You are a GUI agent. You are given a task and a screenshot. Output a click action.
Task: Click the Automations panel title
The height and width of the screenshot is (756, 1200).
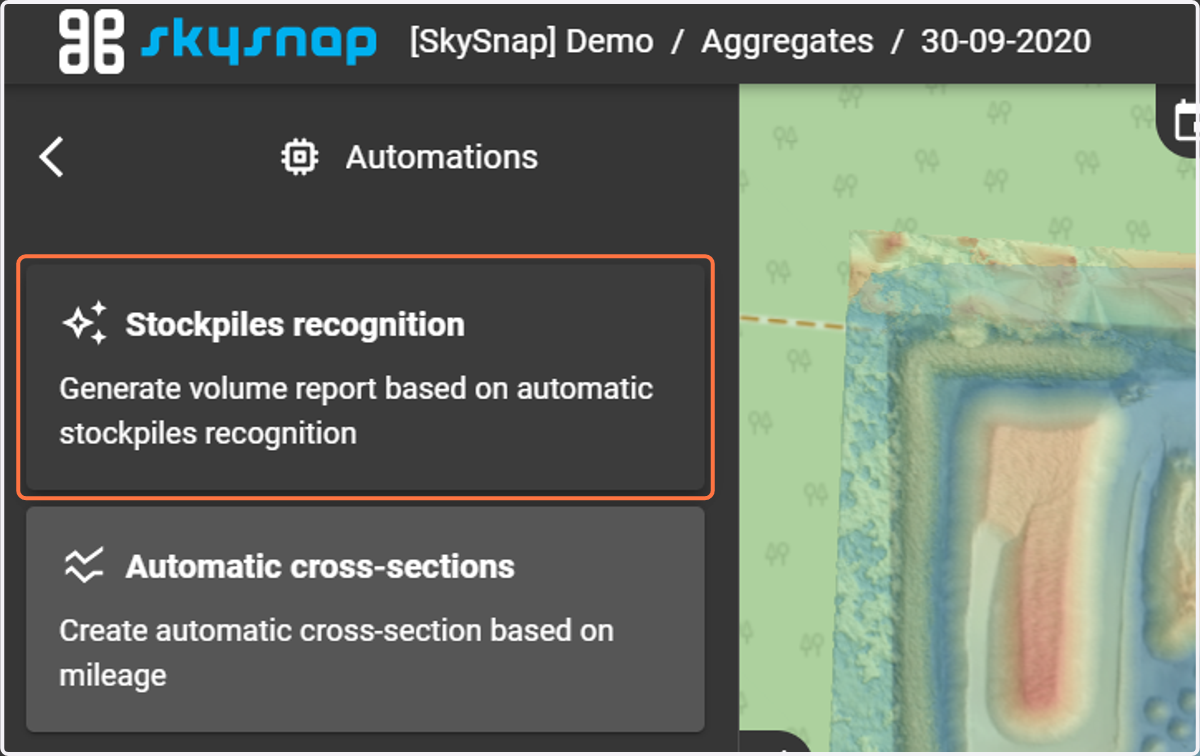[442, 157]
